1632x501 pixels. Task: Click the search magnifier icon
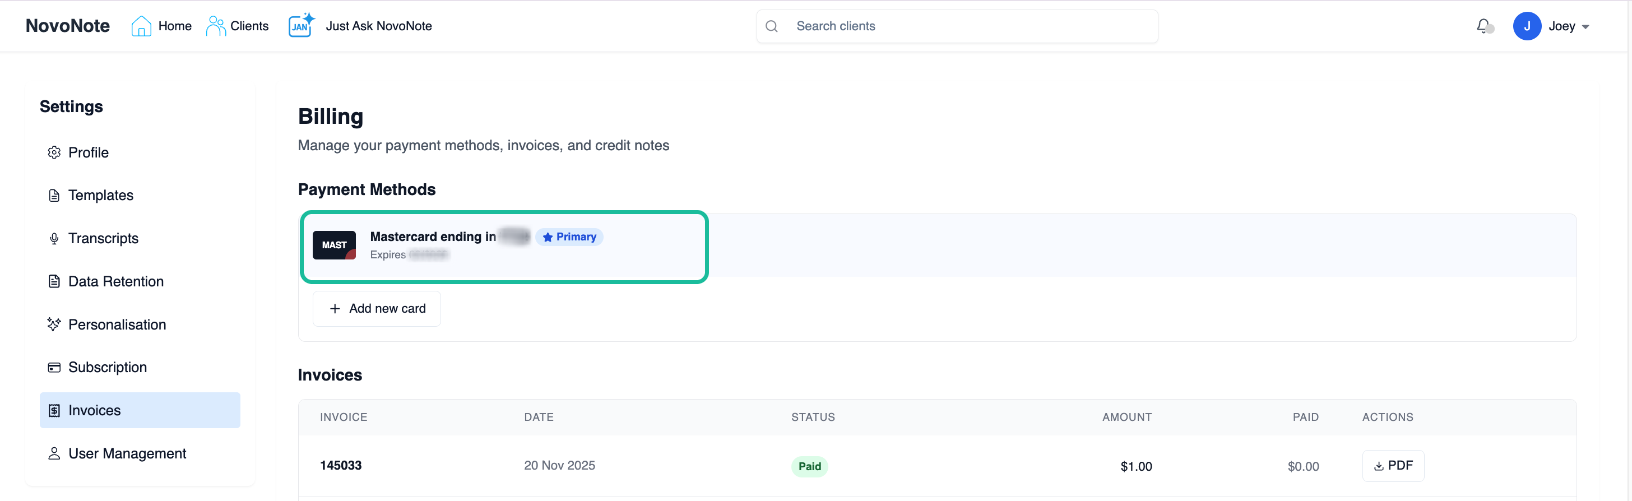(772, 26)
